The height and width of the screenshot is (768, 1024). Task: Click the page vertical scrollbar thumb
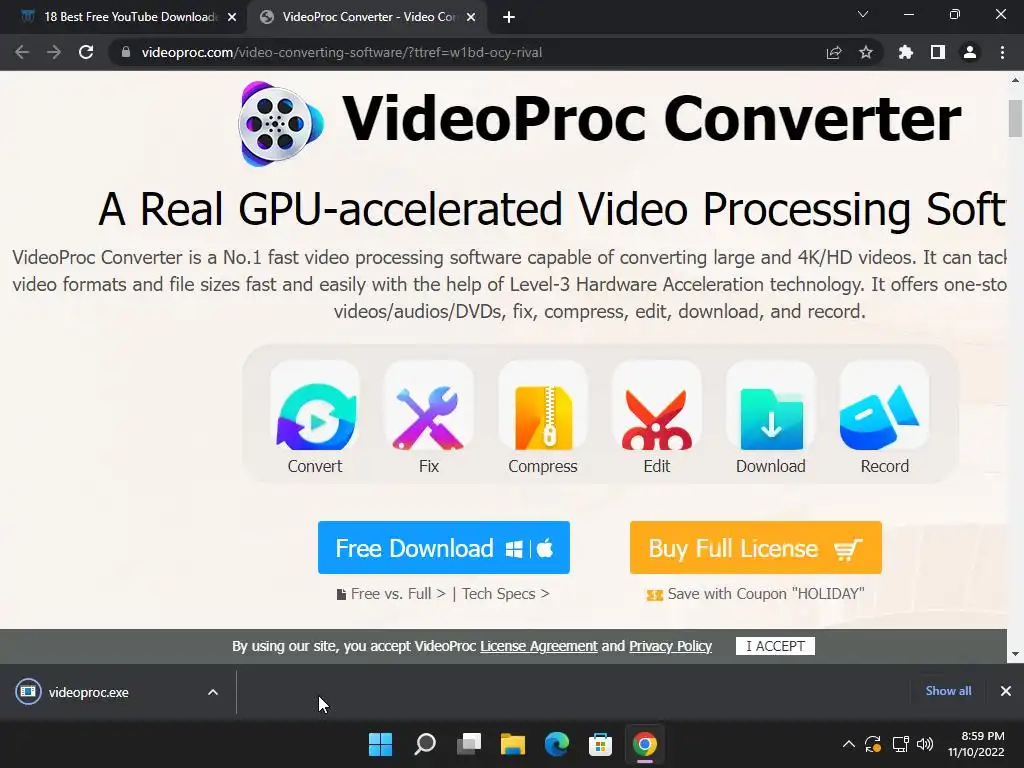[x=1015, y=118]
